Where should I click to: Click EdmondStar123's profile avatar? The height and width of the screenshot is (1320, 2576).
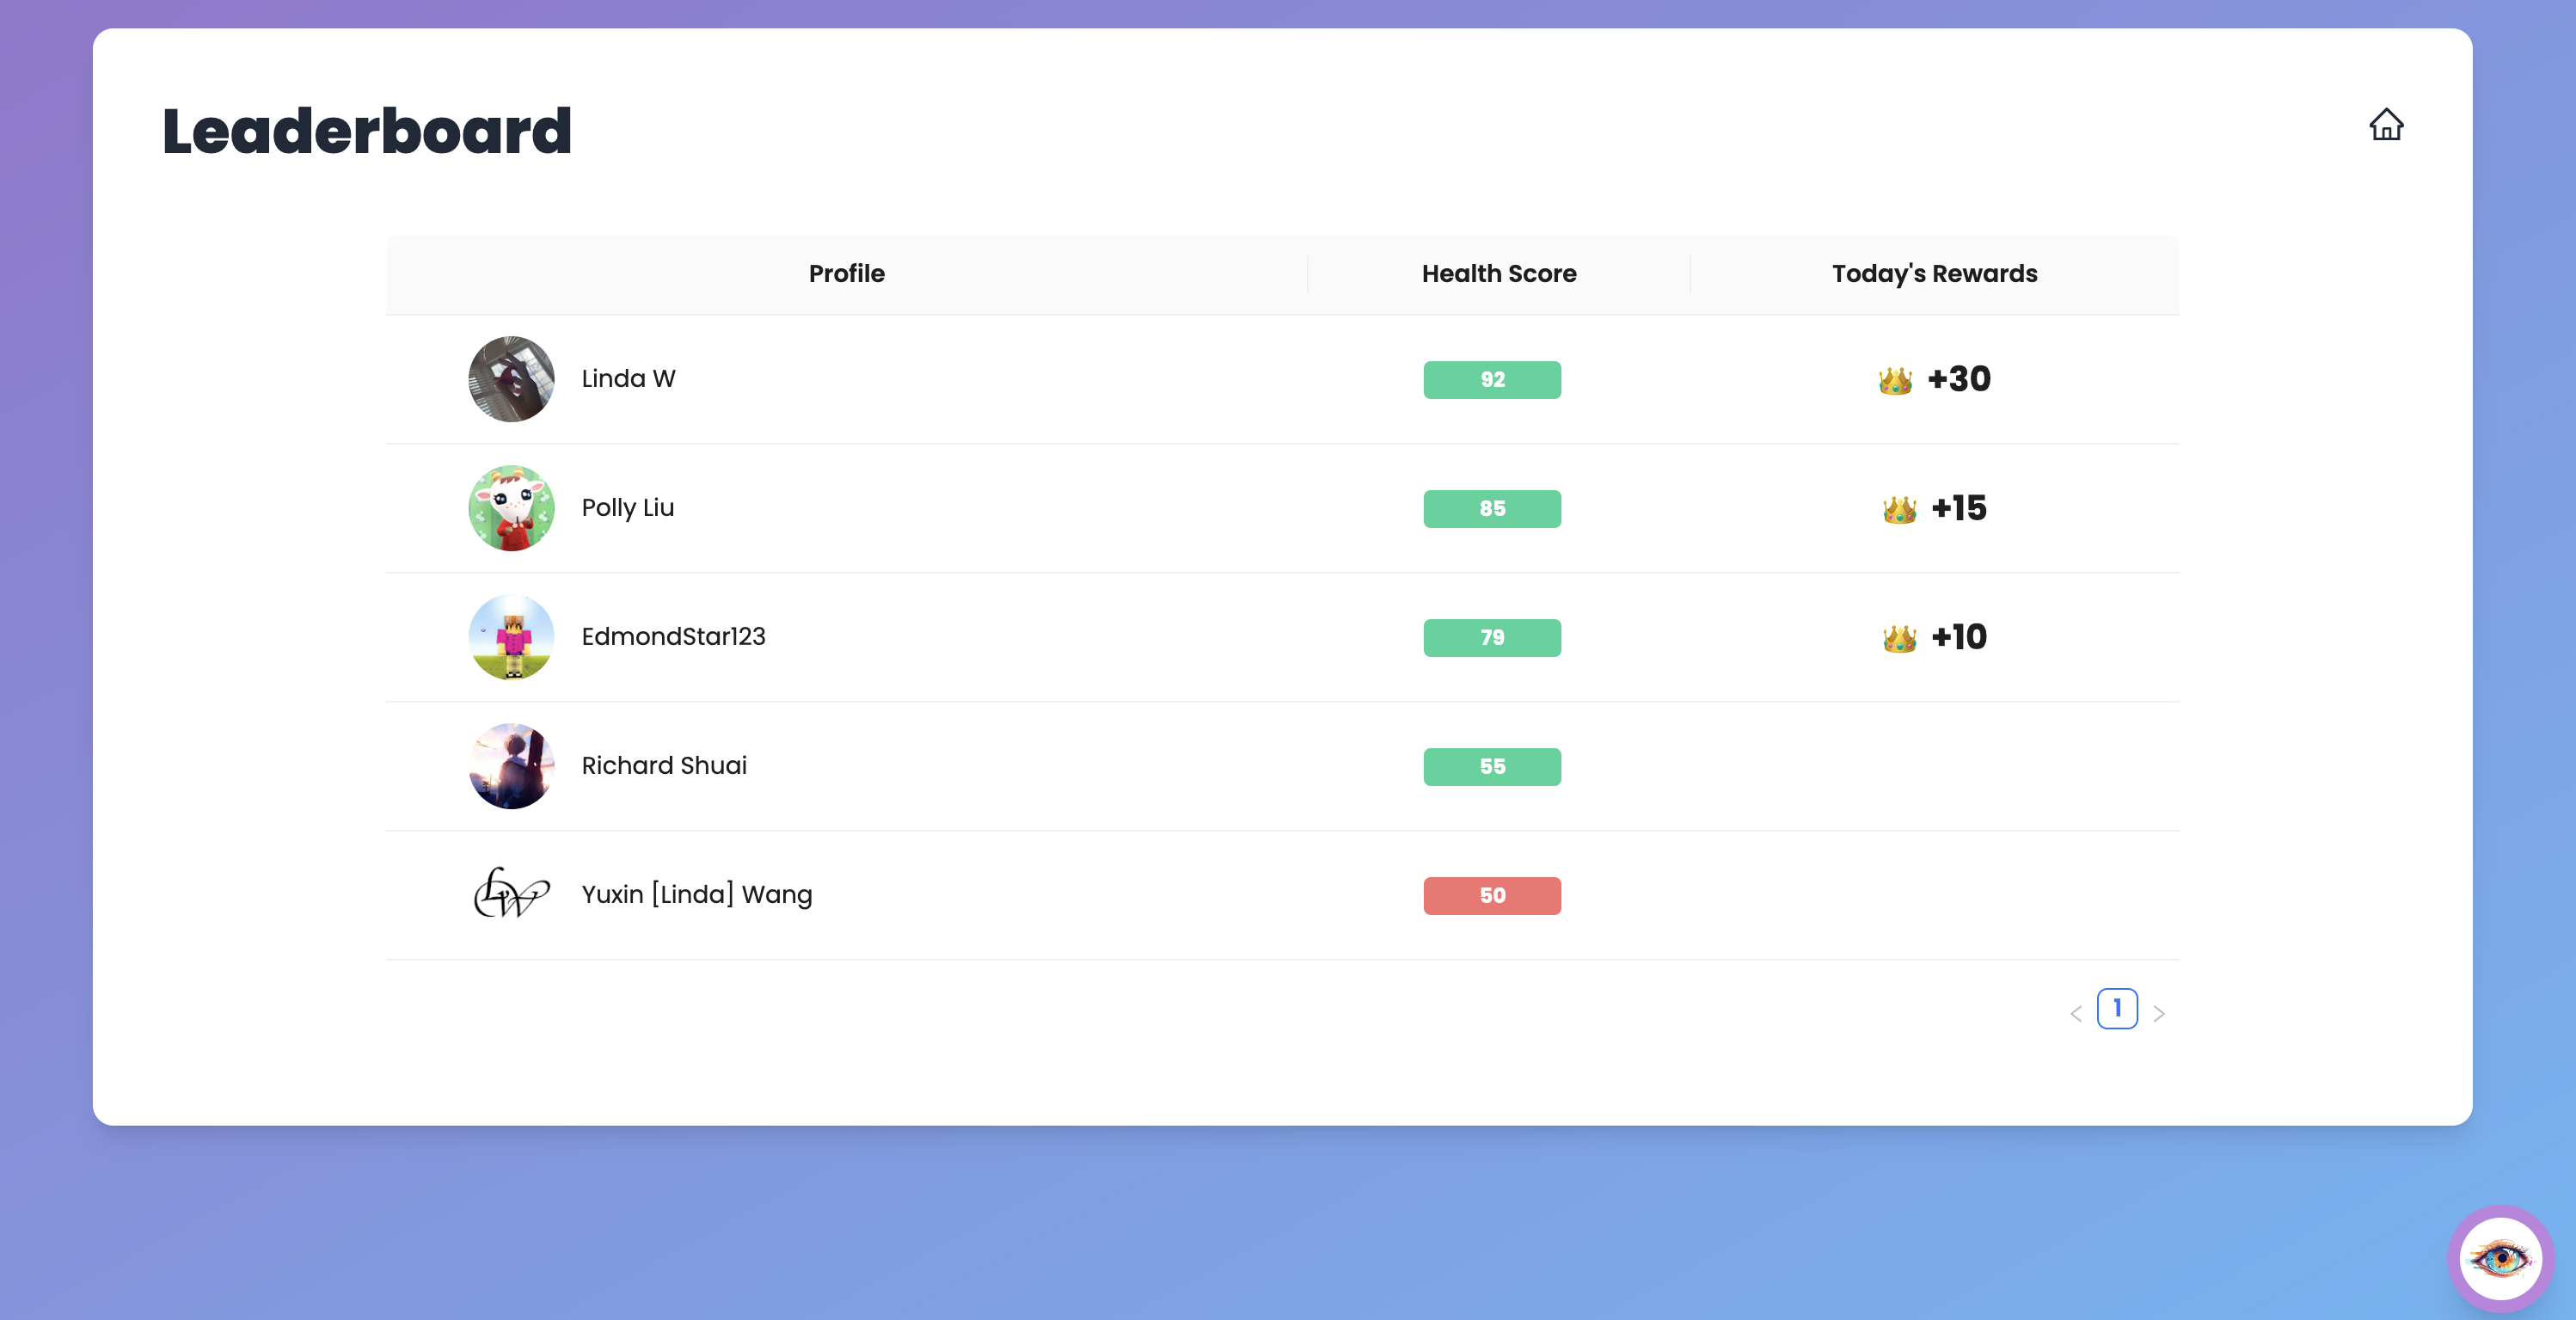tap(511, 637)
